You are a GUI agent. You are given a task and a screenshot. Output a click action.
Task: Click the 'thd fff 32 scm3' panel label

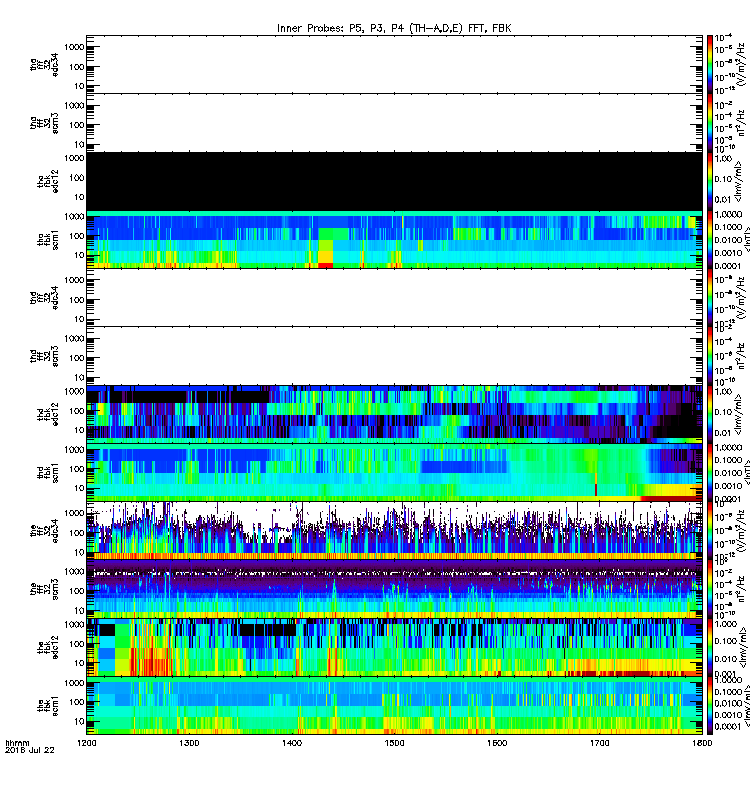coord(44,356)
